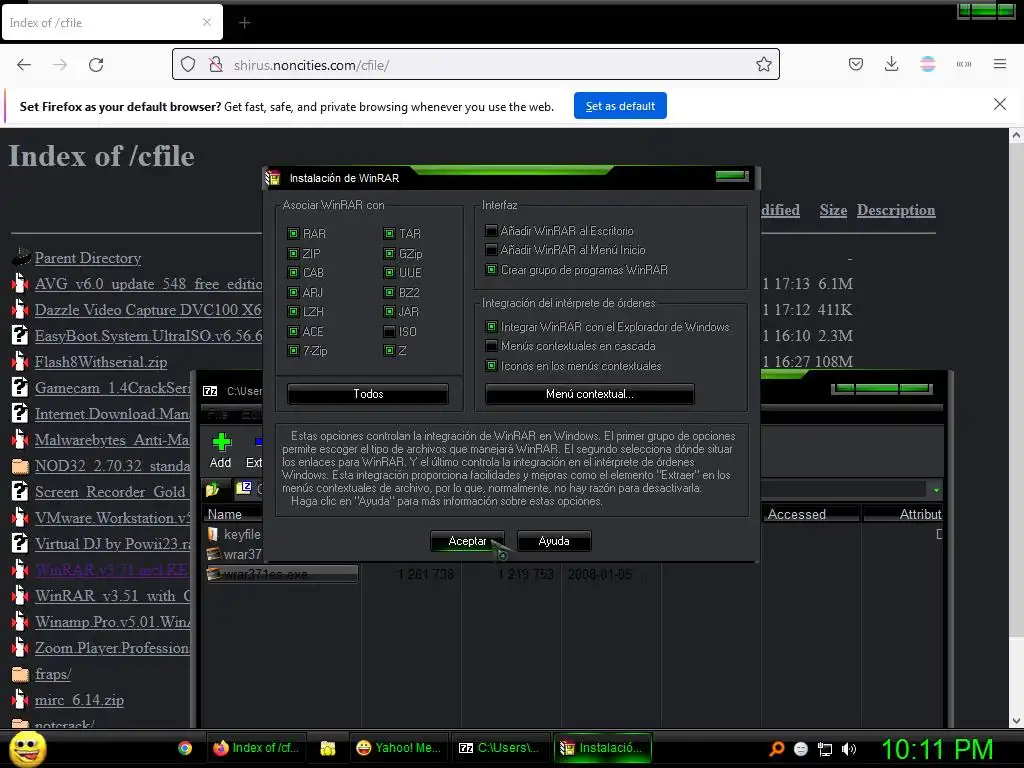Toggle Integrar WinRAR con el Explorador
The width and height of the screenshot is (1024, 768).
491,327
